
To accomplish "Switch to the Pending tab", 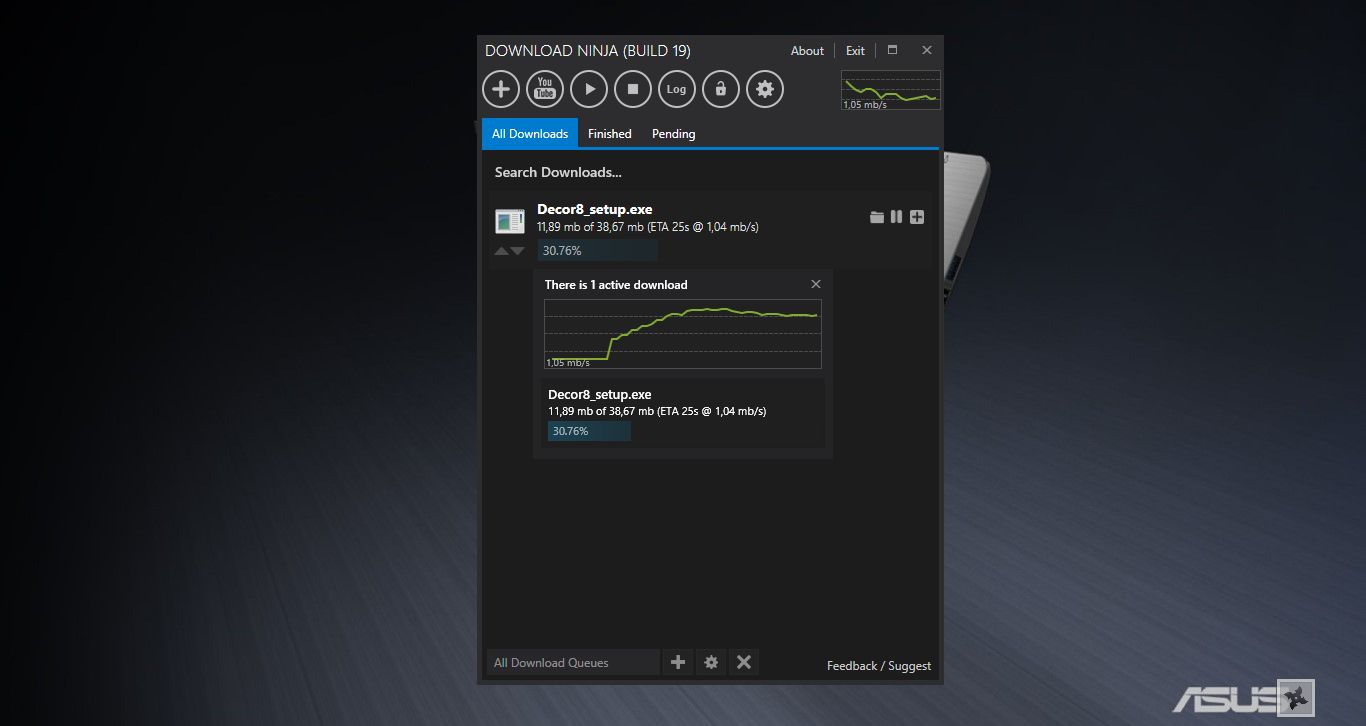I will [674, 134].
